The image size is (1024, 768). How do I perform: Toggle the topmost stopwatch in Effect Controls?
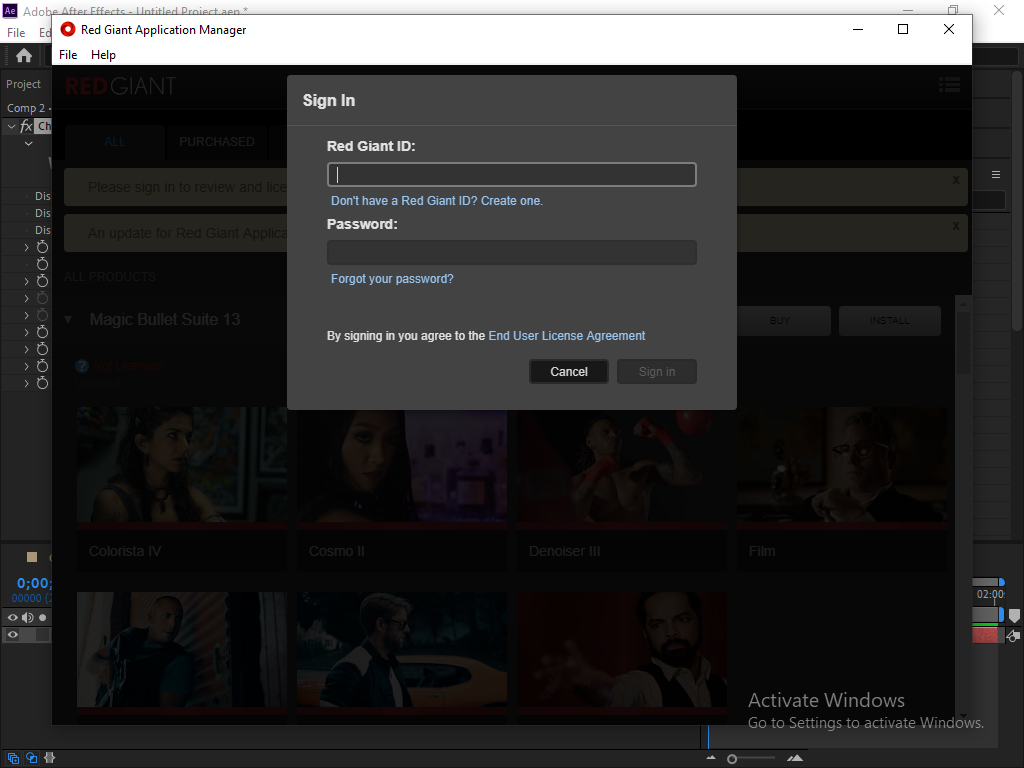pos(42,247)
